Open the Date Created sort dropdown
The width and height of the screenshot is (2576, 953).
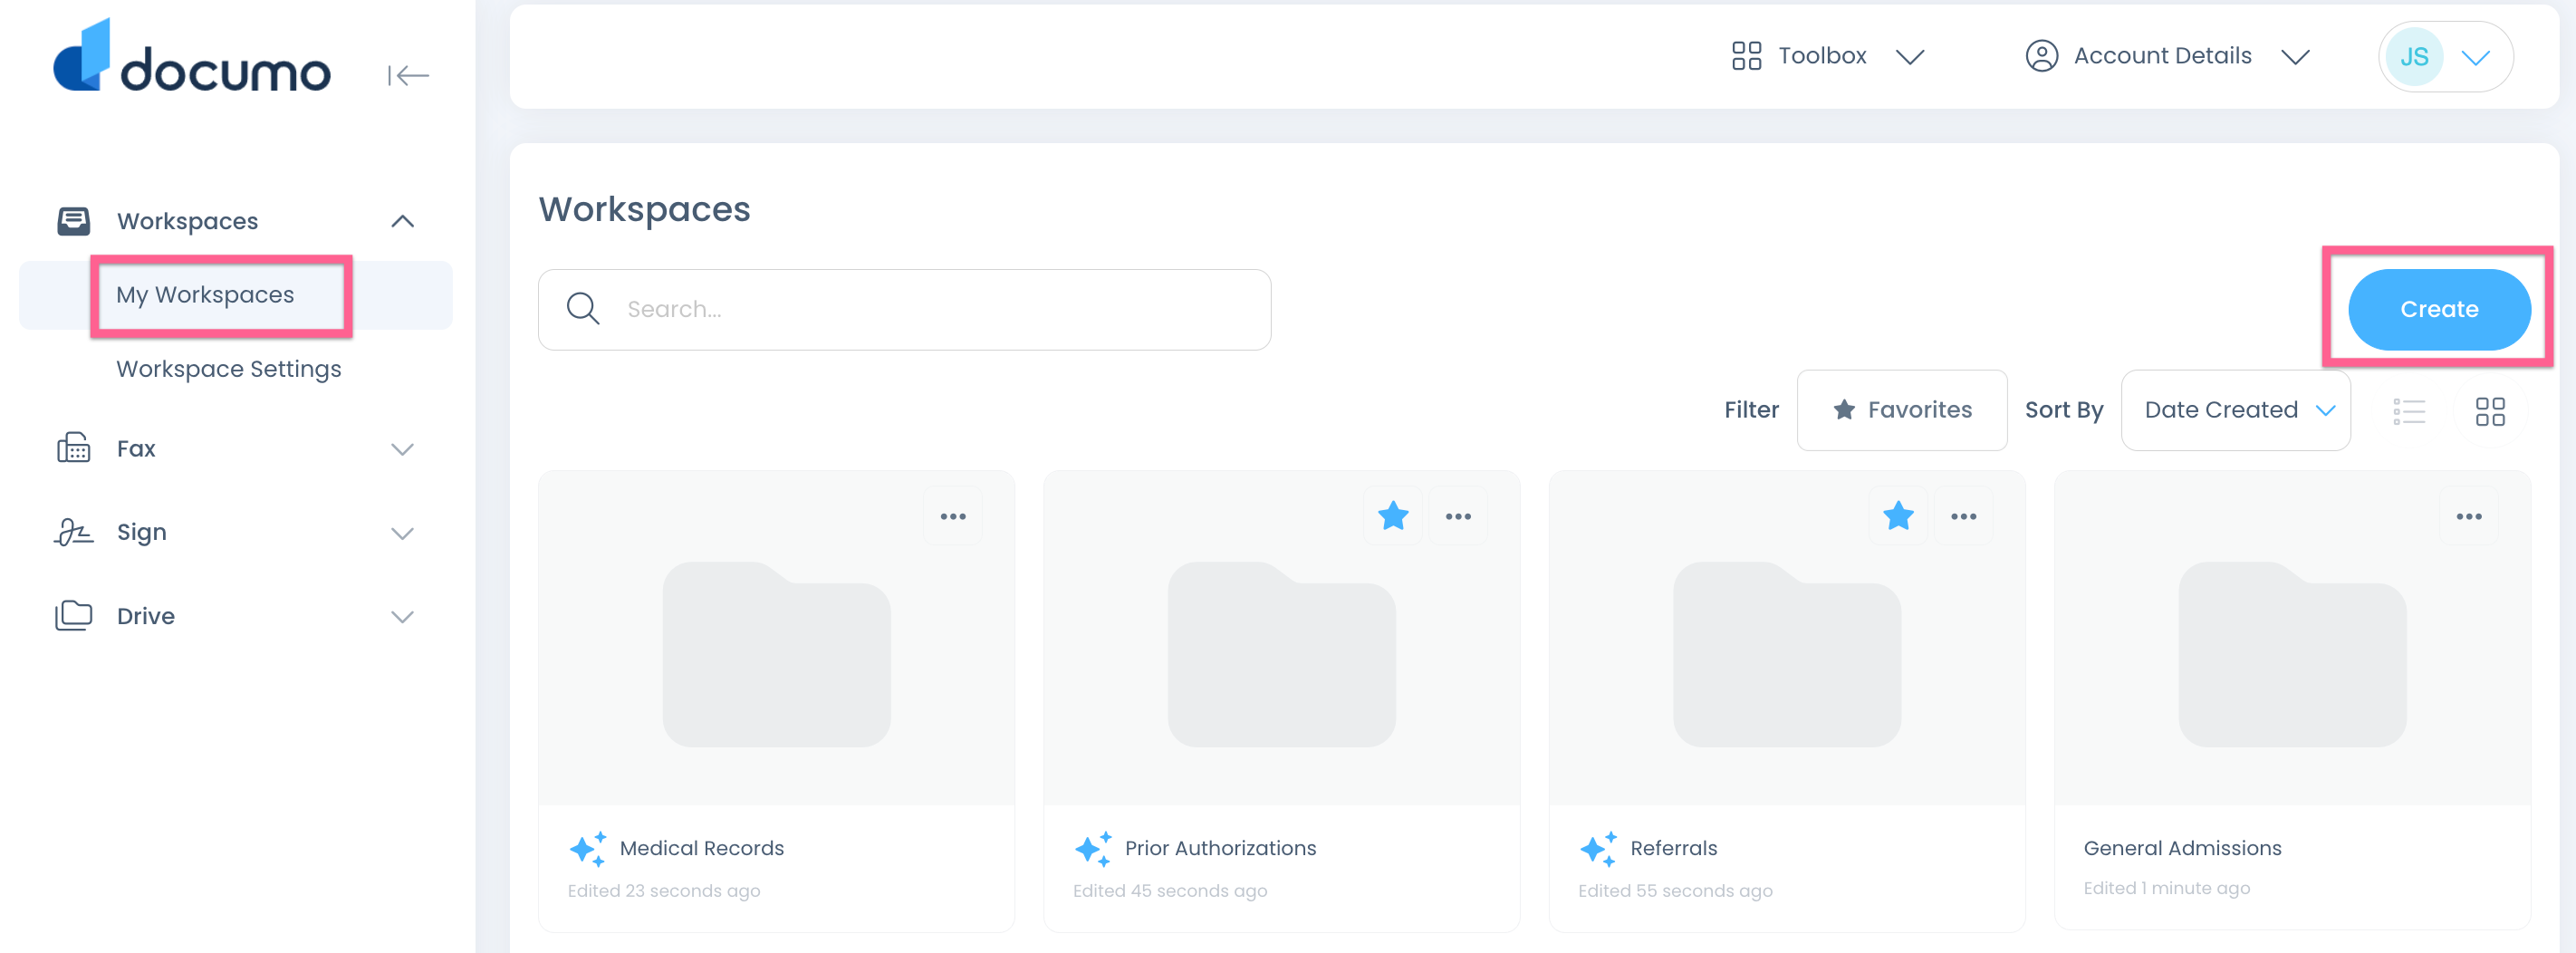point(2235,410)
